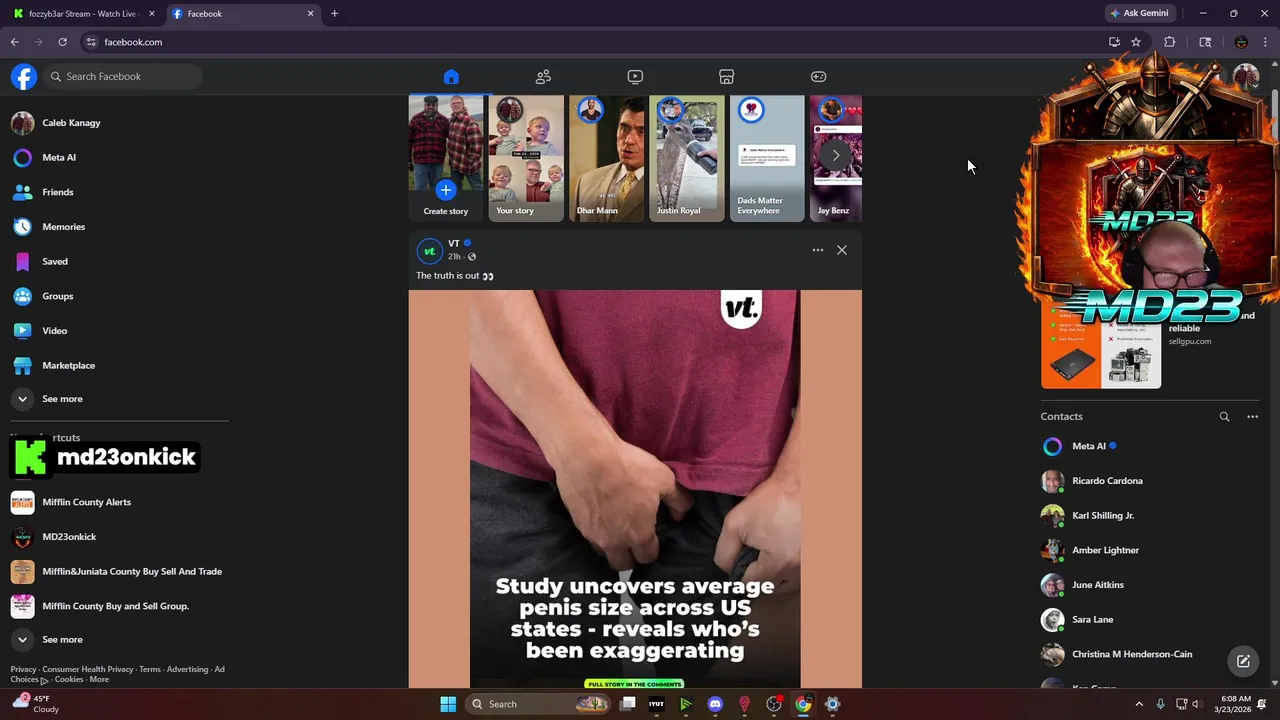Open Contacts options menu
Viewport: 1280px width, 720px height.
(x=1252, y=417)
